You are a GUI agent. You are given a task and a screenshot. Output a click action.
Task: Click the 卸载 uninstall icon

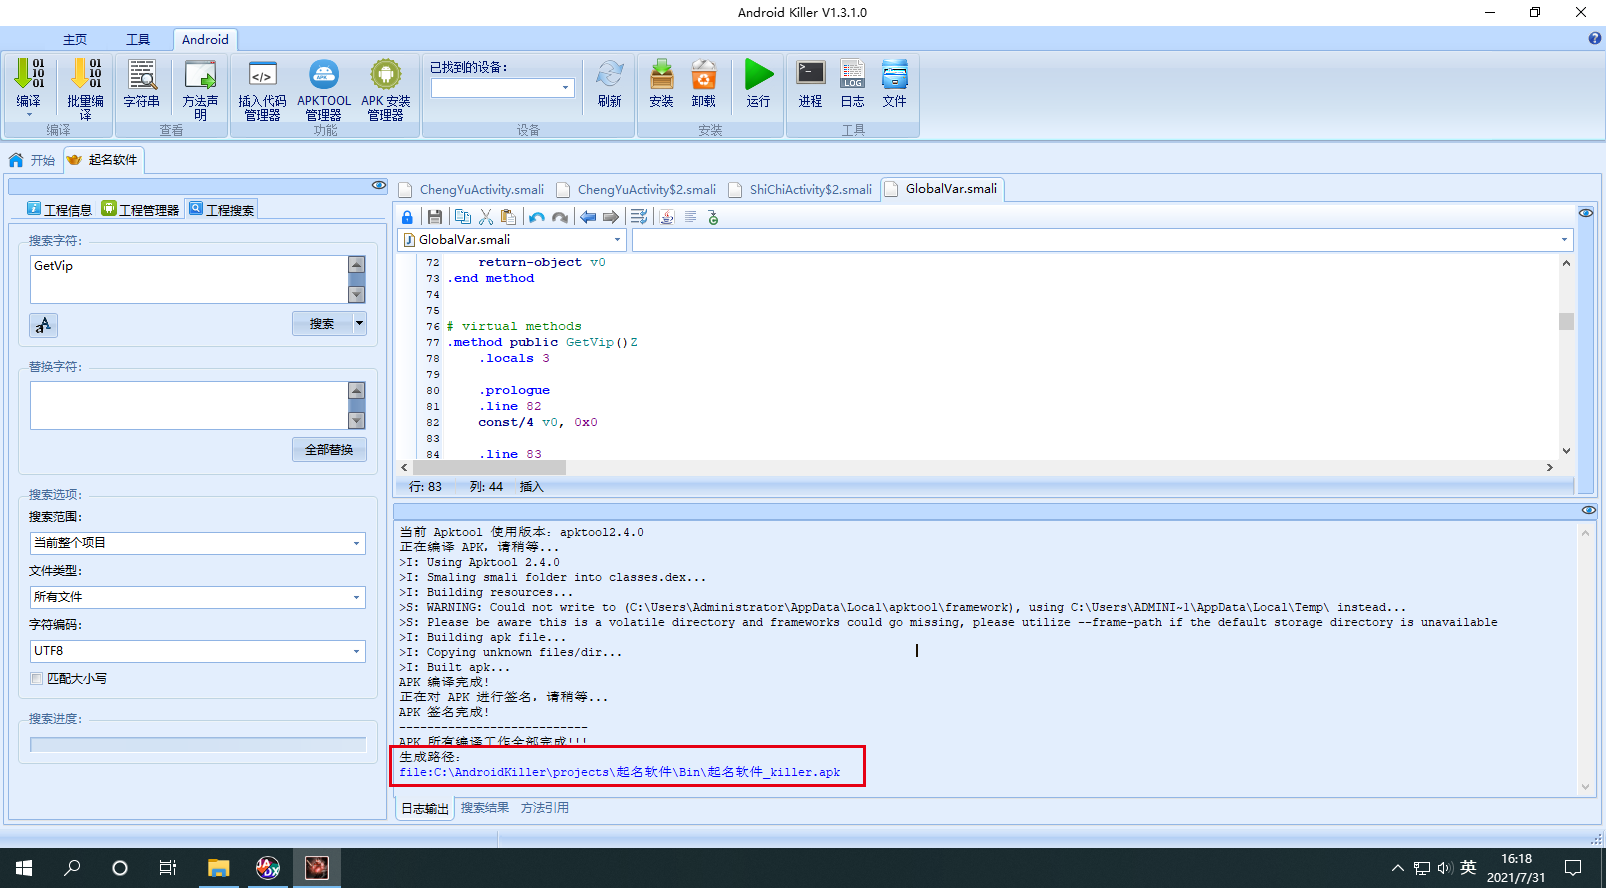pos(704,74)
